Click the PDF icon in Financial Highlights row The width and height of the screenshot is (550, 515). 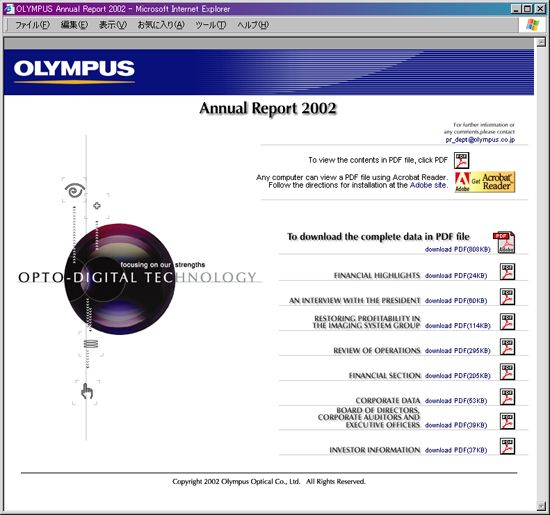(507, 272)
